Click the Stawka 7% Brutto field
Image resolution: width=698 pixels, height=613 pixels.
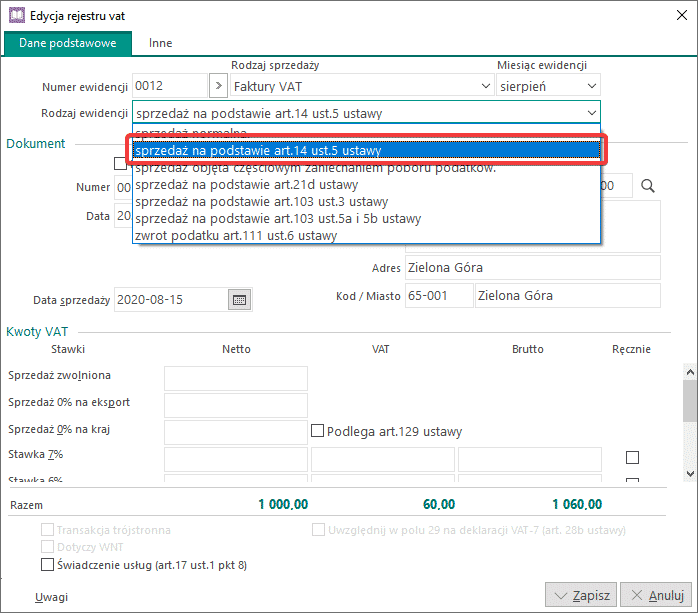point(530,459)
